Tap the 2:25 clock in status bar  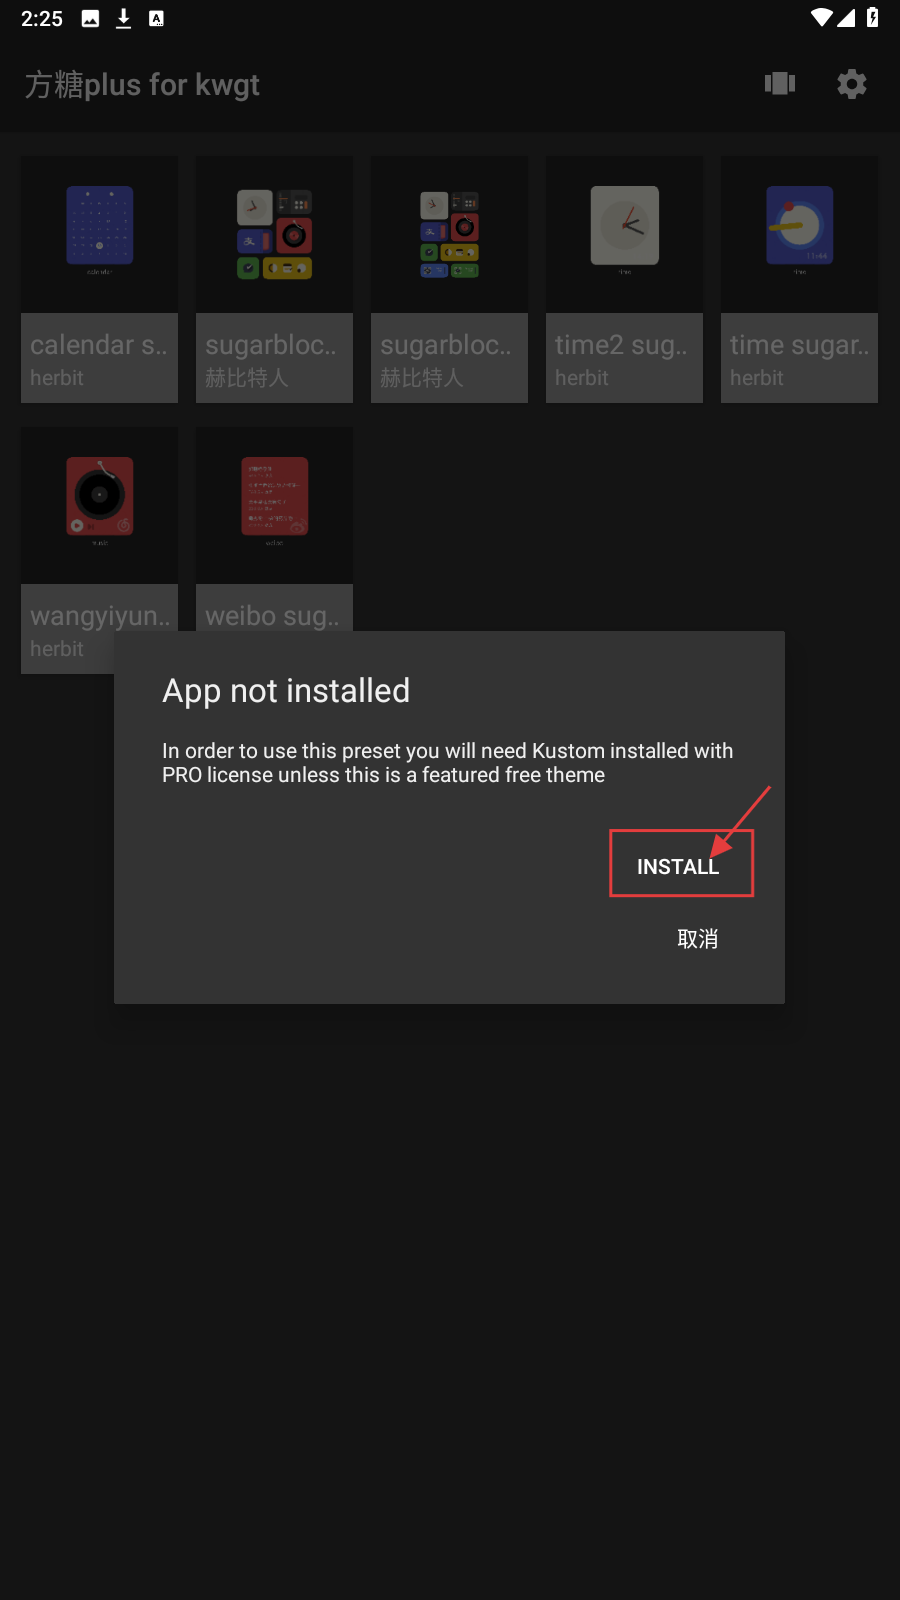pos(42,18)
